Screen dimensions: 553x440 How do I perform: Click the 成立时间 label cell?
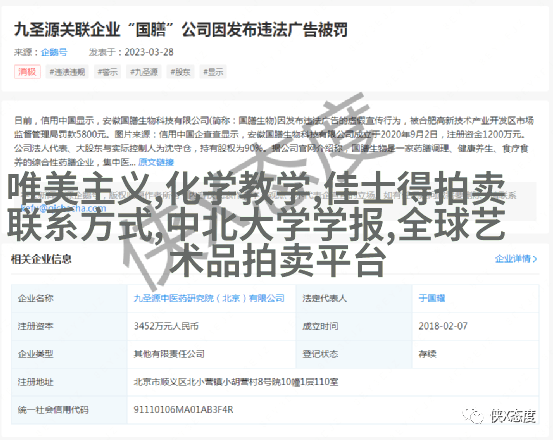click(354, 326)
